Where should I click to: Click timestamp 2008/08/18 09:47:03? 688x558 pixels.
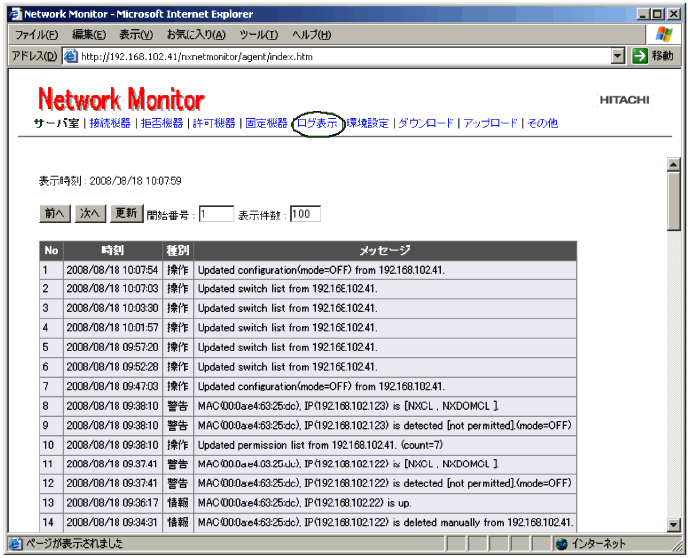pos(112,386)
